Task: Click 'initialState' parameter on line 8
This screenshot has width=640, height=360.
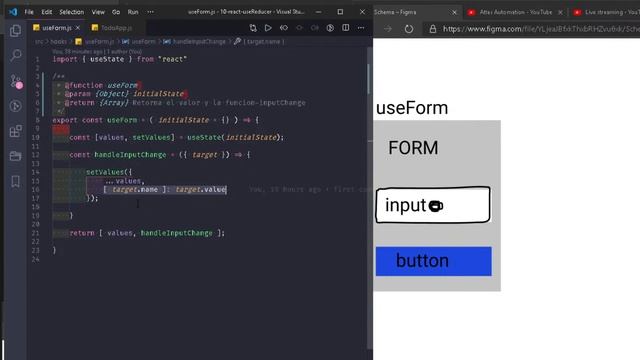Action: coord(184,120)
